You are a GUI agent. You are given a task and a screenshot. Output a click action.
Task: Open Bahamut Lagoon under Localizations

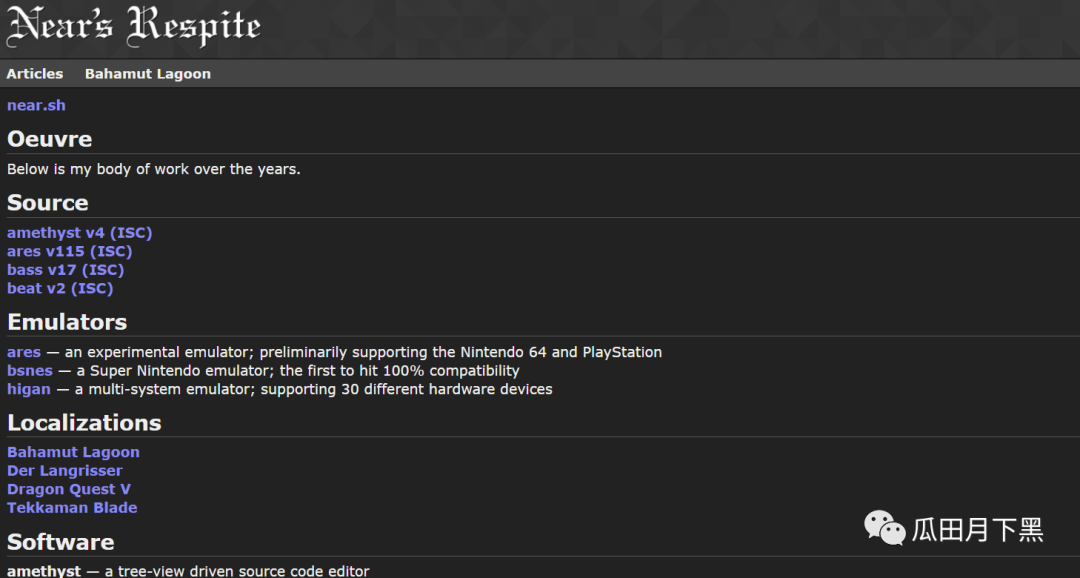point(73,452)
